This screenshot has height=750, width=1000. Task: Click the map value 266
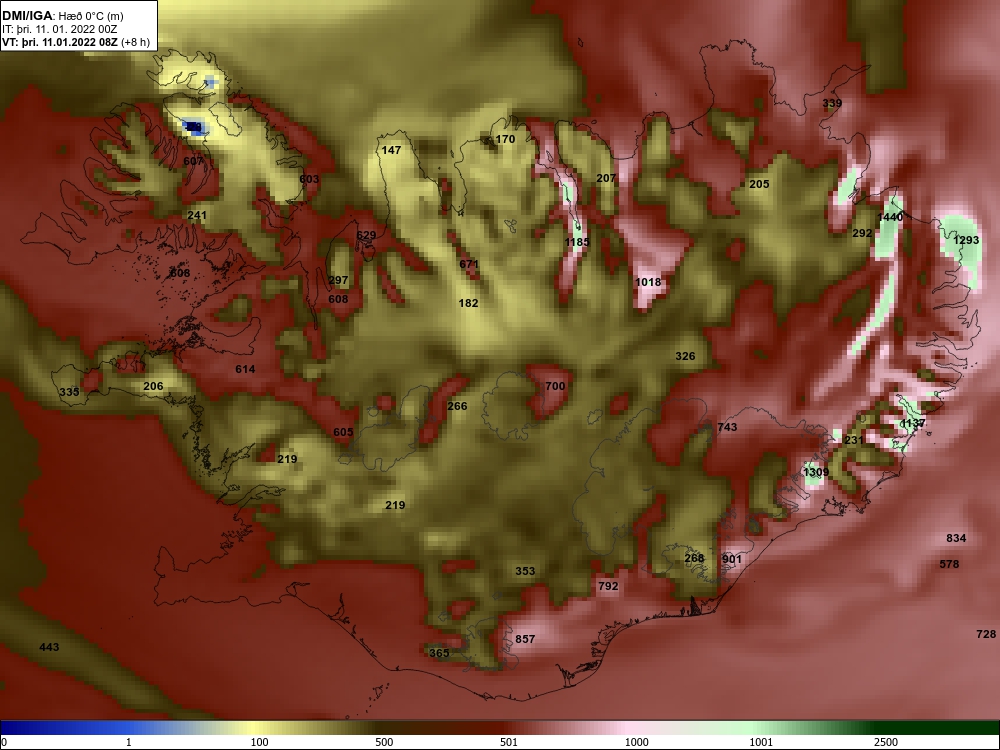(457, 406)
